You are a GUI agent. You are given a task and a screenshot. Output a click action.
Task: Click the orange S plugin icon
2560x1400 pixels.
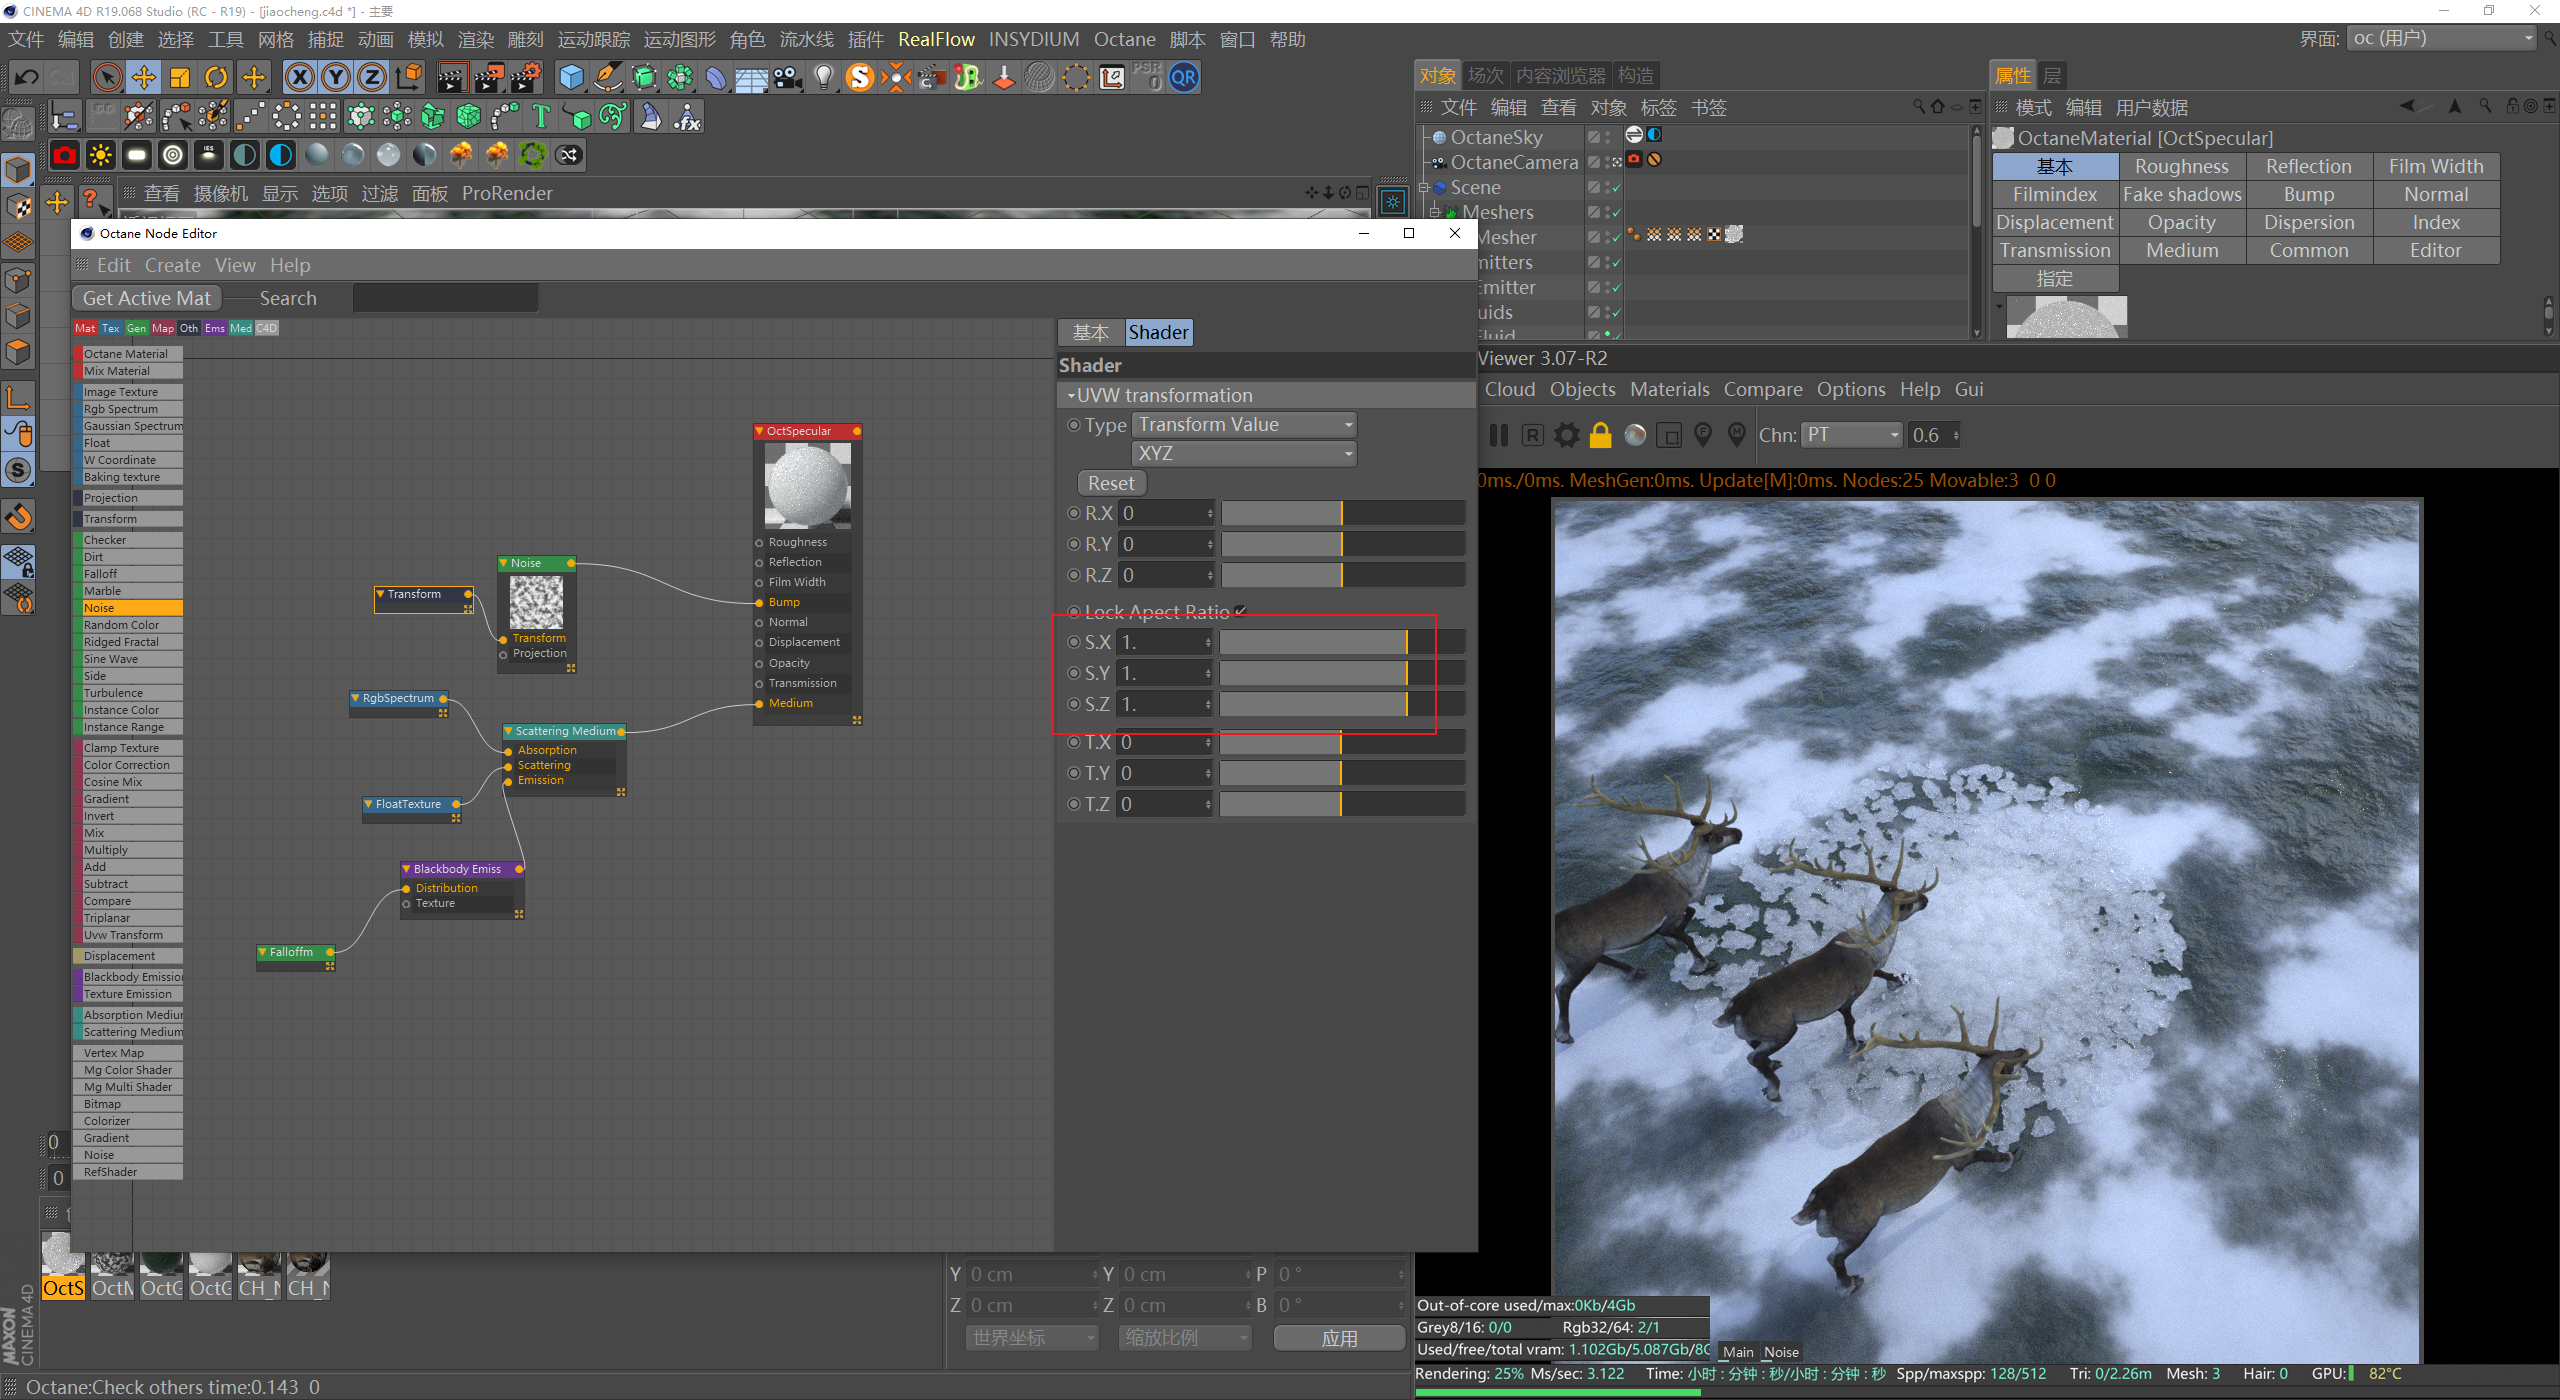[859, 77]
